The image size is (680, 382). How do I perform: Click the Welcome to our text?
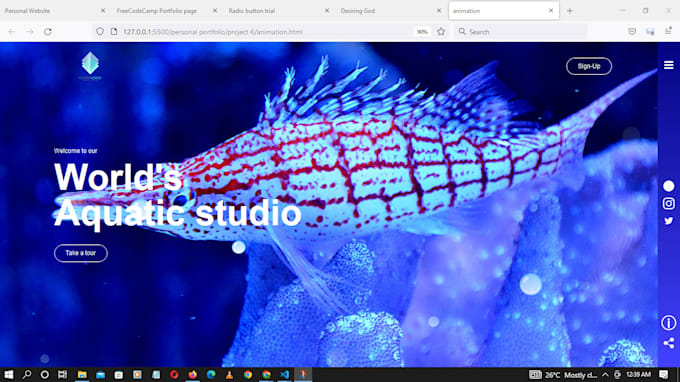pyautogui.click(x=75, y=151)
